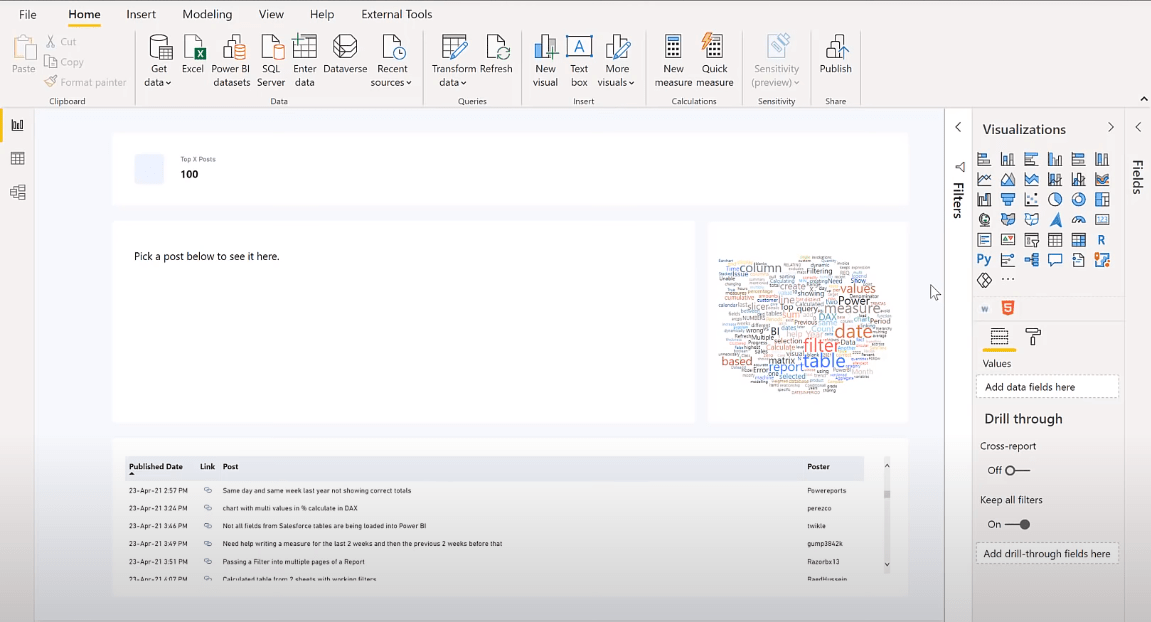The width and height of the screenshot is (1151, 622).
Task: Turn on Cross-report drill through
Action: (x=1017, y=470)
